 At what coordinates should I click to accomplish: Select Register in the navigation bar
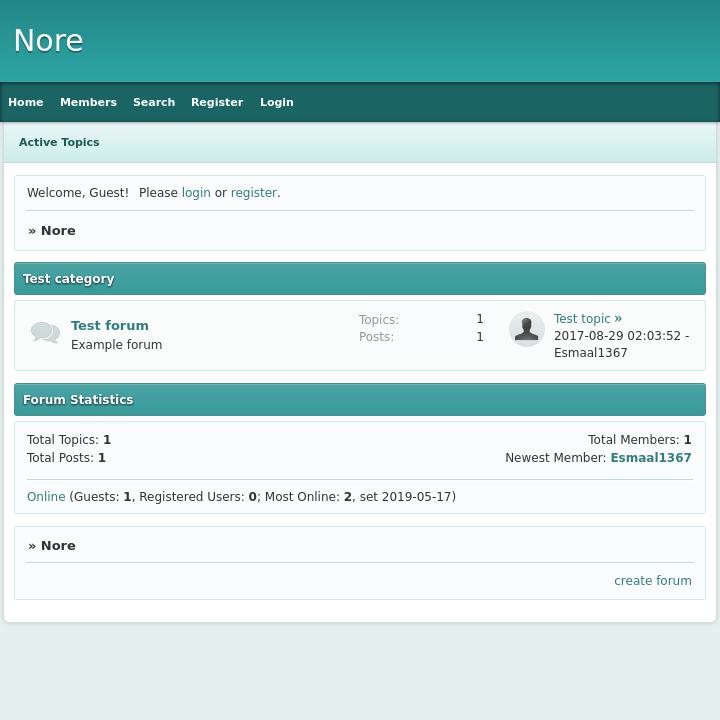coord(217,102)
